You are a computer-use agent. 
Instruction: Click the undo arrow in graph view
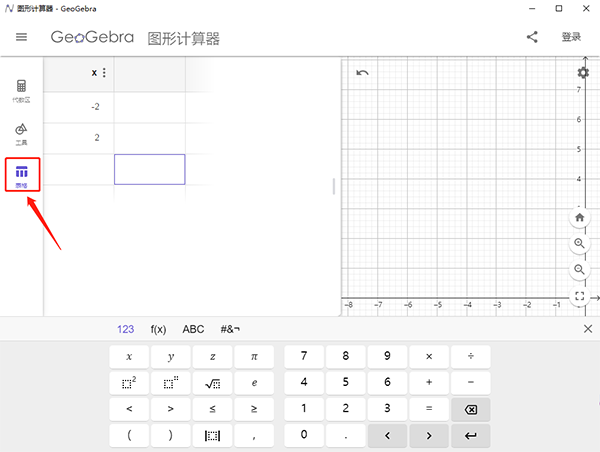pos(362,73)
